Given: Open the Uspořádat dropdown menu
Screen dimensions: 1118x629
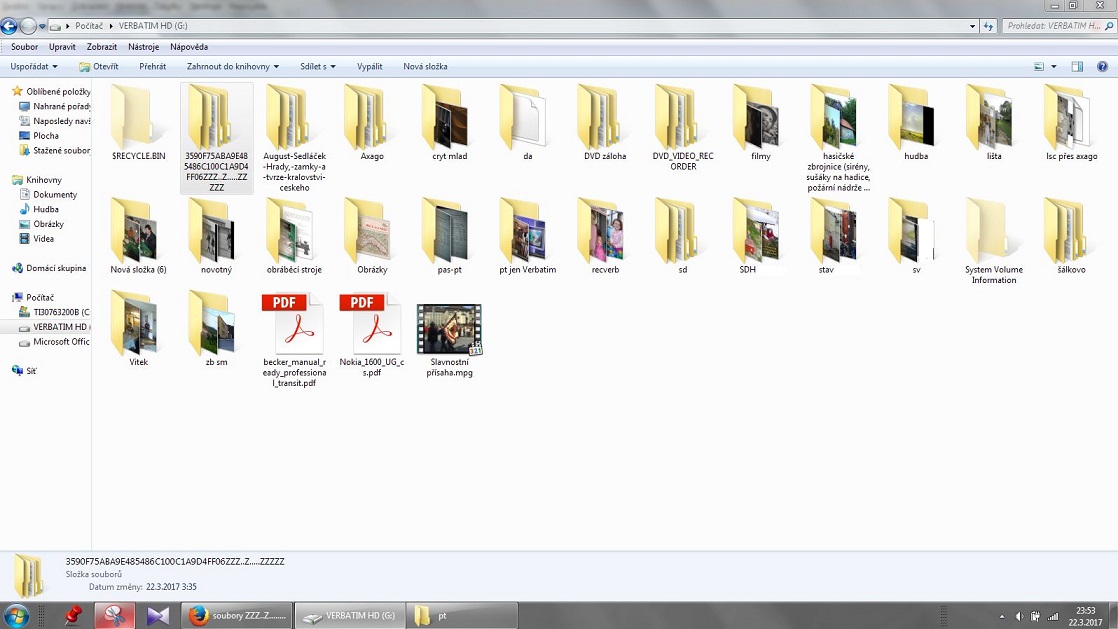Looking at the screenshot, I should click(x=34, y=67).
